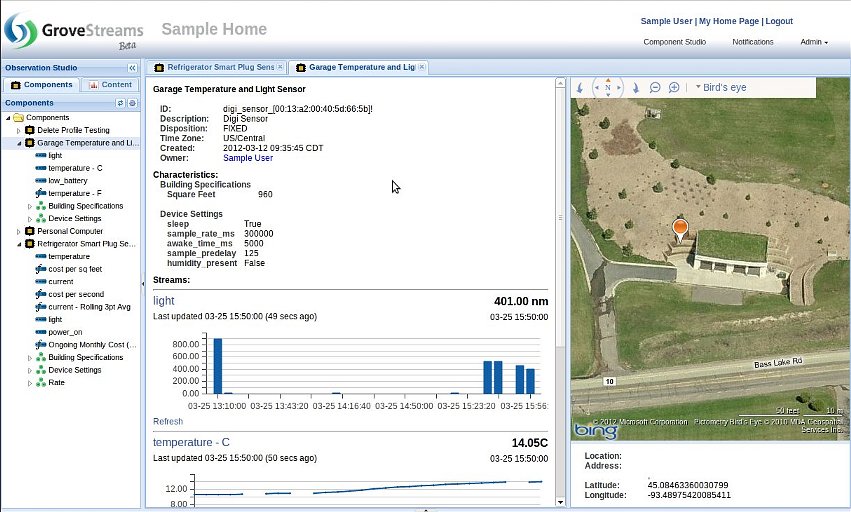The image size is (851, 512).
Task: Expand the Personal Computer tree node
Action: point(18,231)
